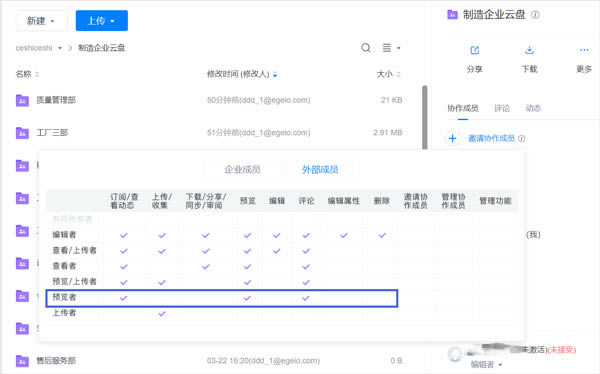Open the list view mode icon

click(387, 48)
